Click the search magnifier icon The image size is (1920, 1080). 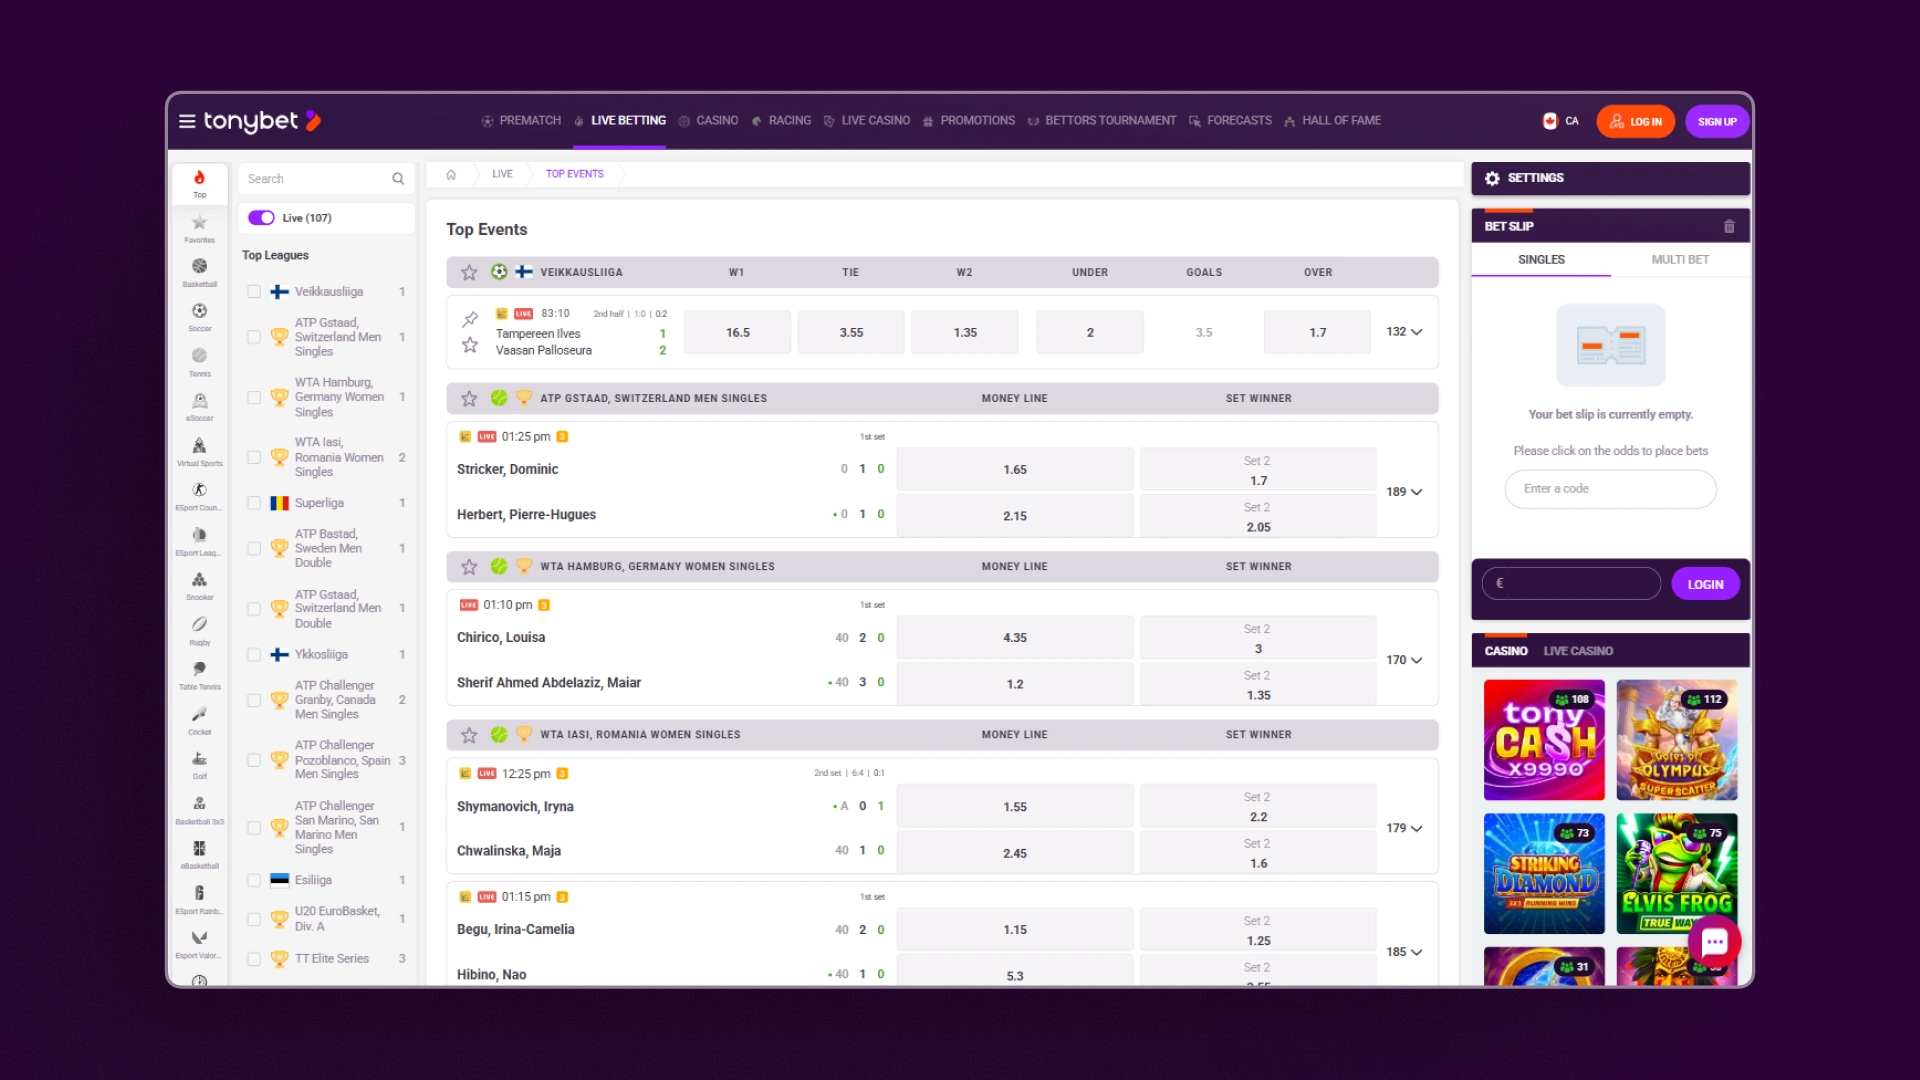(398, 179)
